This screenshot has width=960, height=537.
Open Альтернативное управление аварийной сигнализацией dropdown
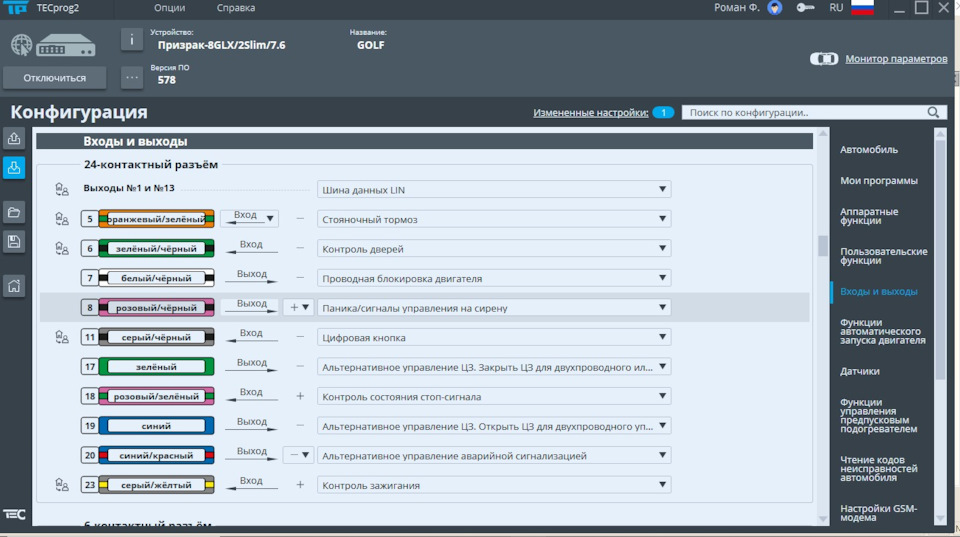(x=493, y=455)
